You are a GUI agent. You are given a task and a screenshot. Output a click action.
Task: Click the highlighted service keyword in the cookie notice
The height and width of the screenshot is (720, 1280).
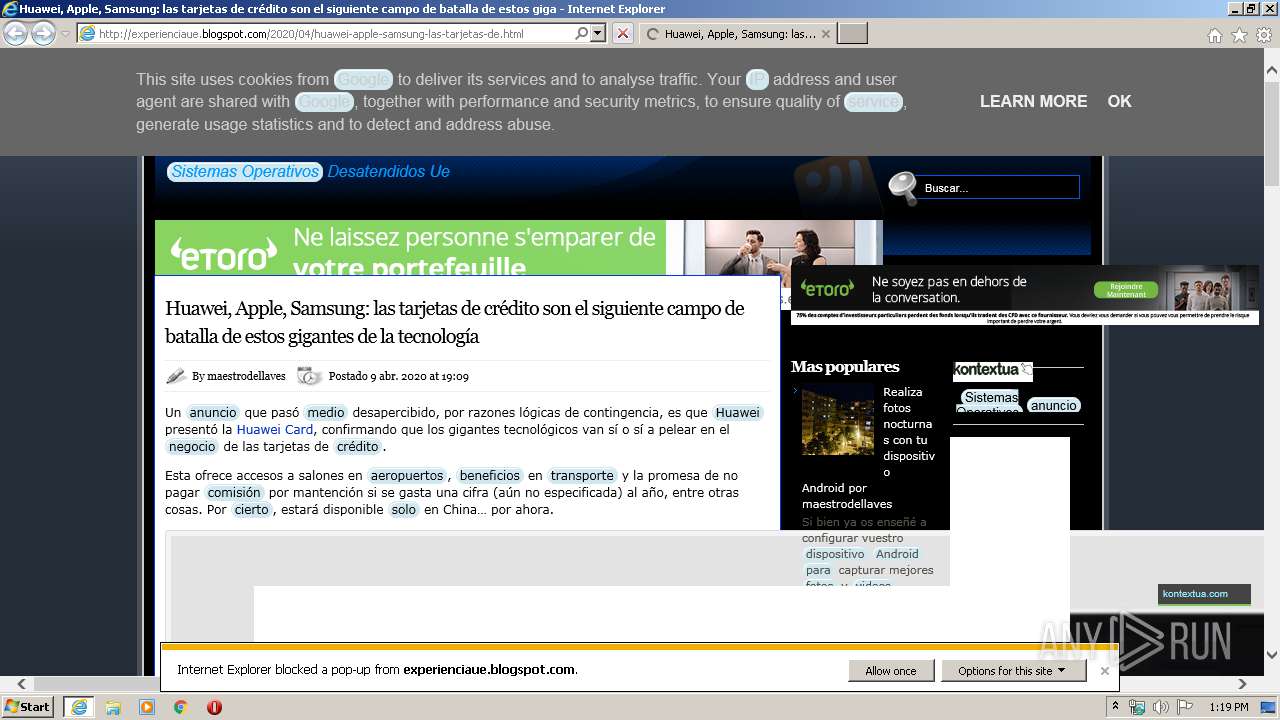click(x=874, y=102)
